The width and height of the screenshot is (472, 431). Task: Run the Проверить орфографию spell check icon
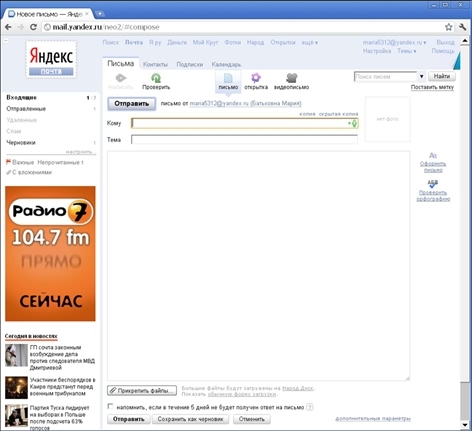433,184
